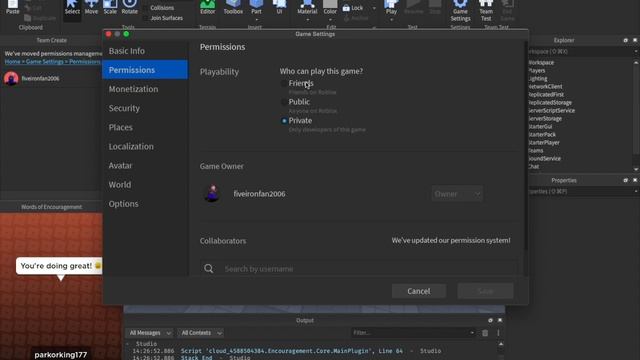Start a Team Test

pyautogui.click(x=486, y=11)
